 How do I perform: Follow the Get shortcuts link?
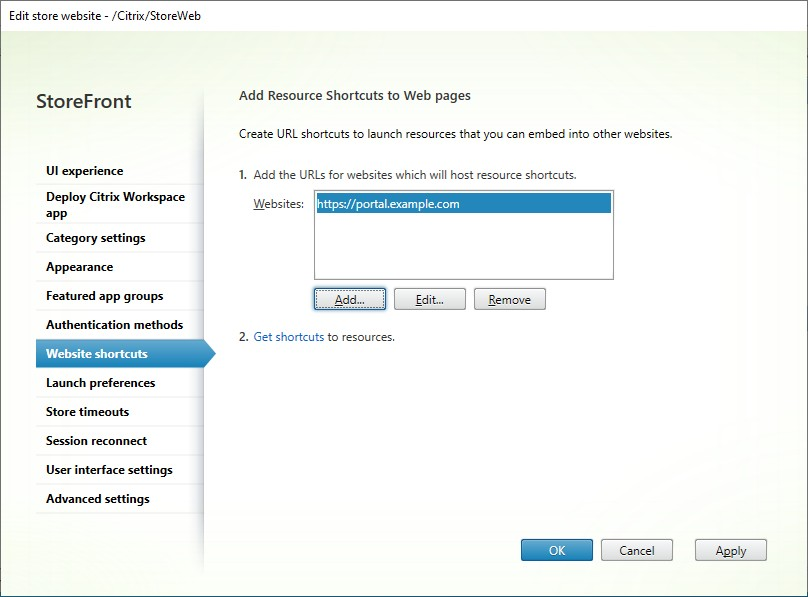[289, 337]
